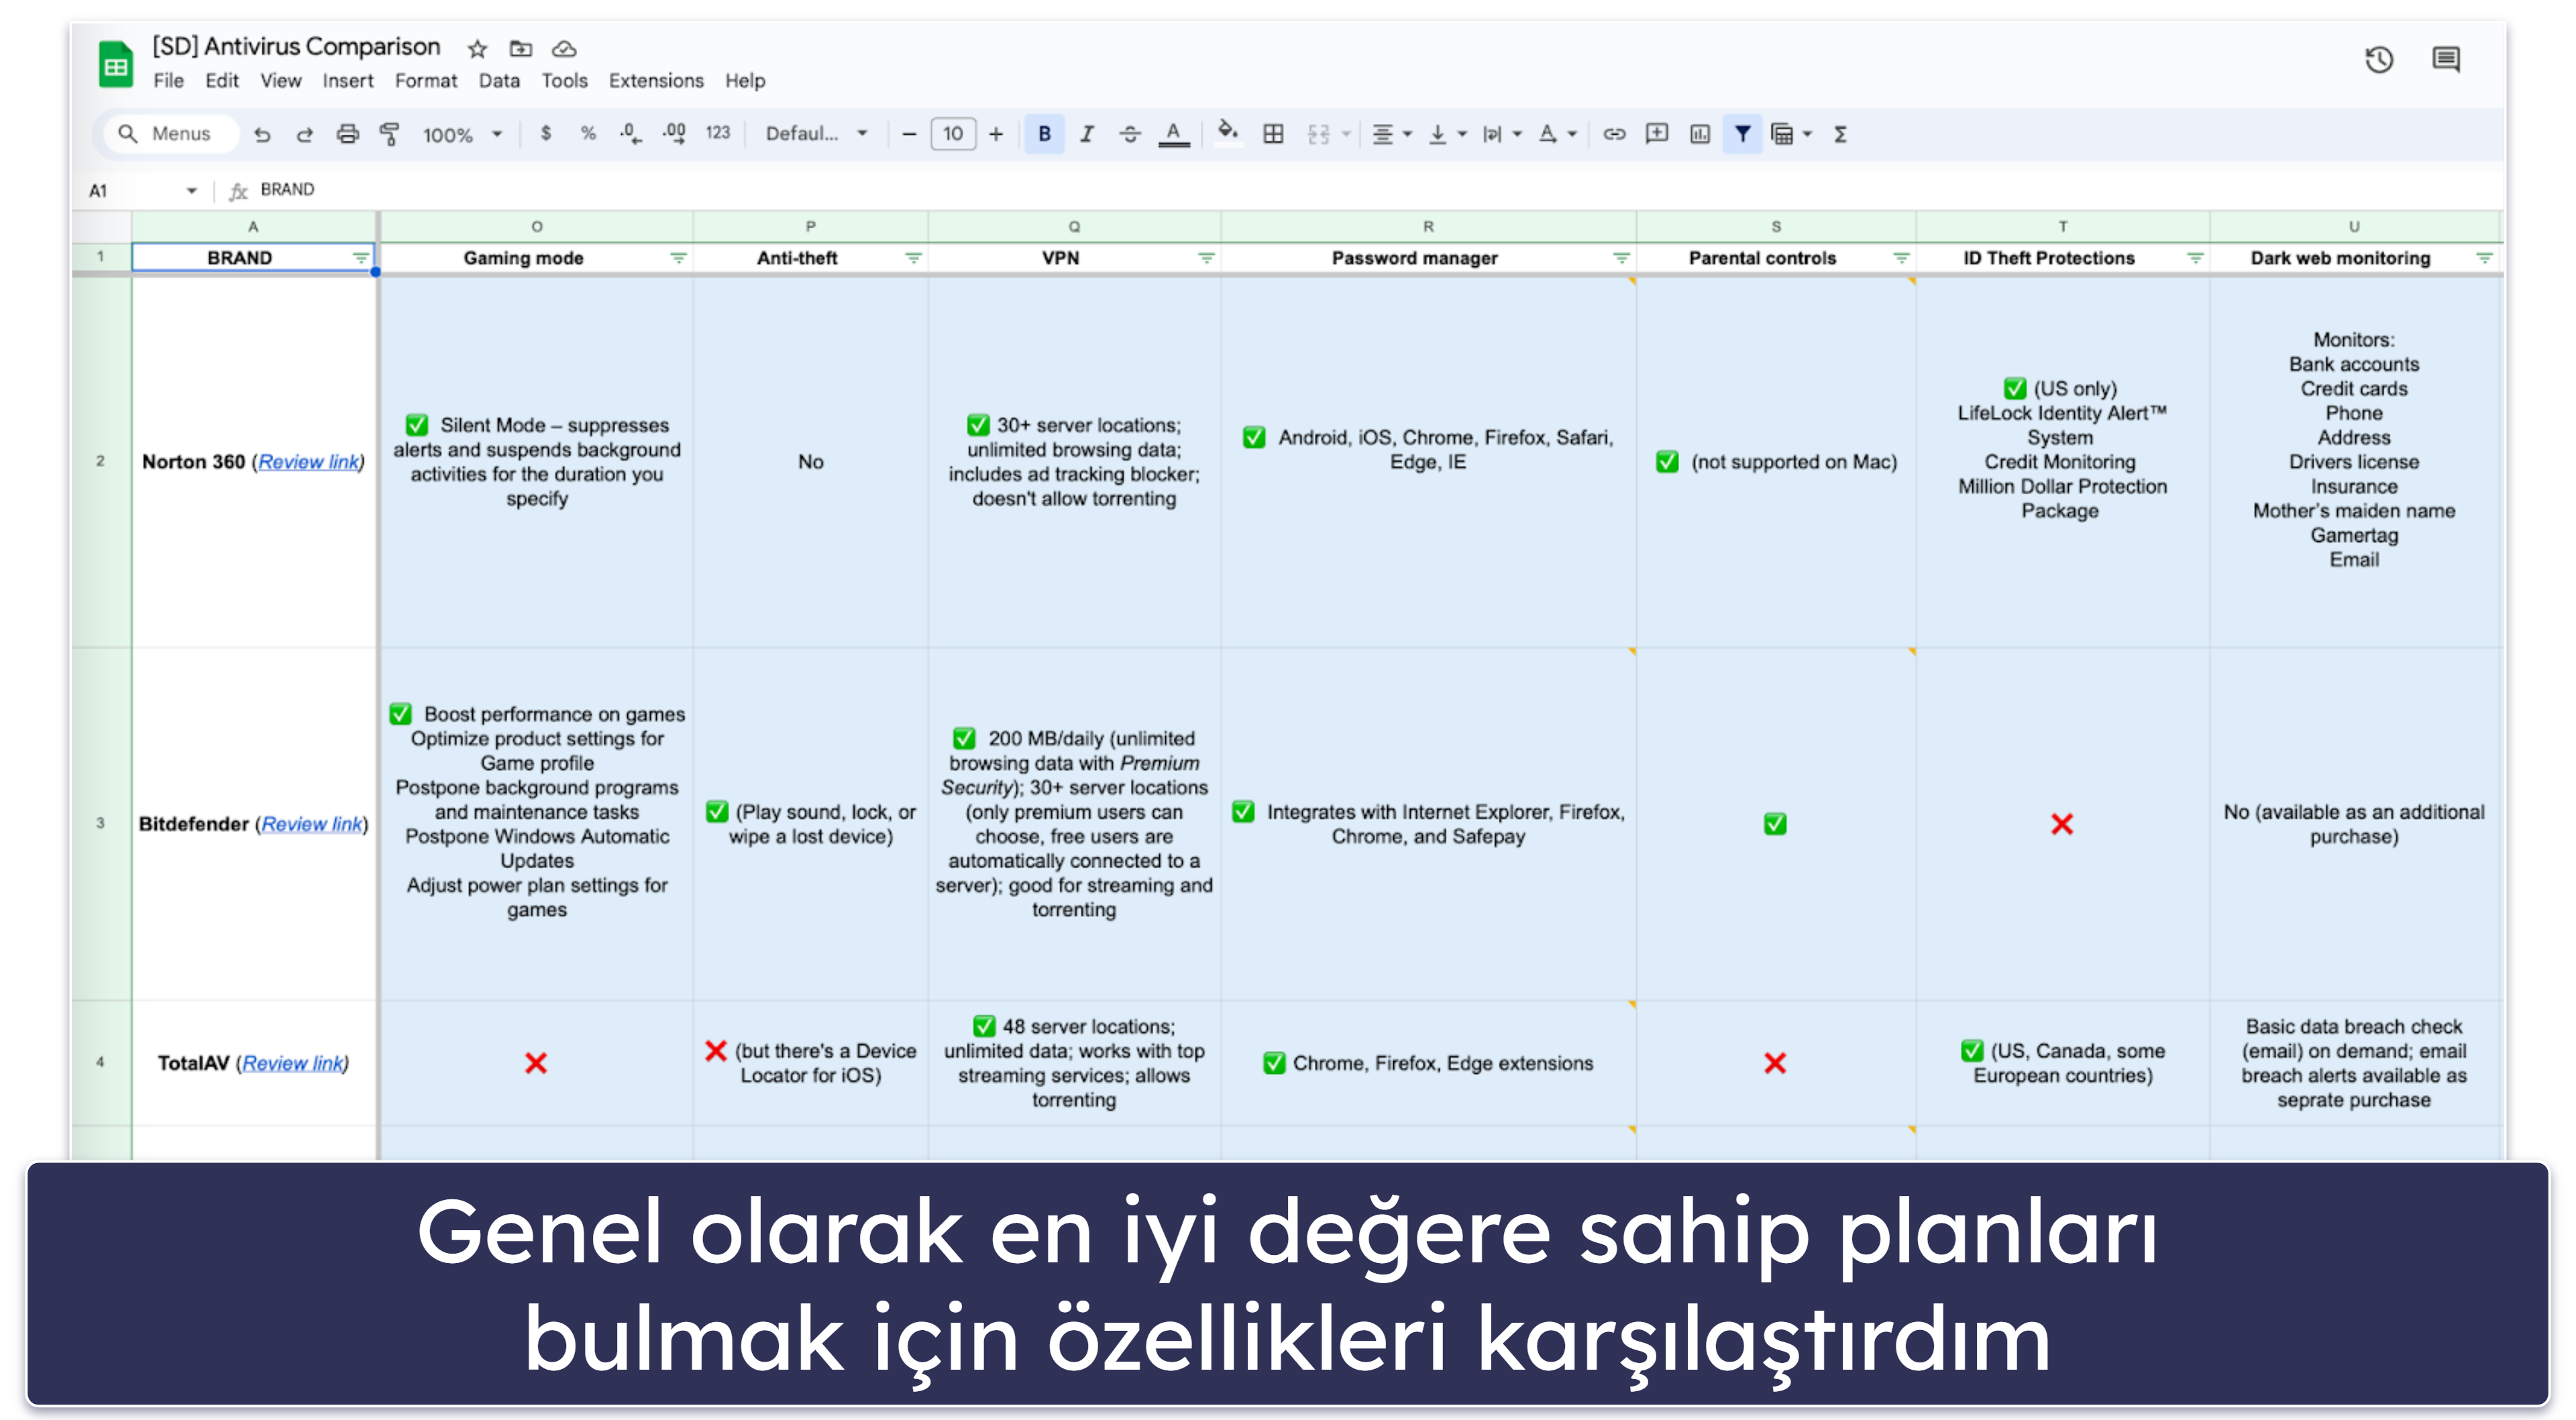Format as currency dollar sign
The image size is (2576, 1420).
click(545, 133)
